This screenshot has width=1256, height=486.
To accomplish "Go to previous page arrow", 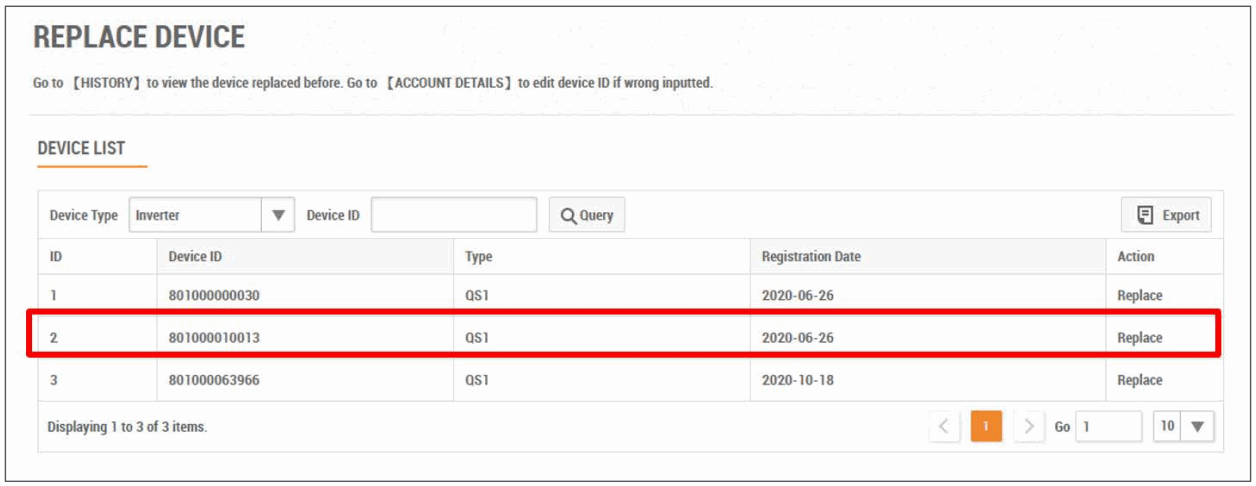I will tap(944, 427).
